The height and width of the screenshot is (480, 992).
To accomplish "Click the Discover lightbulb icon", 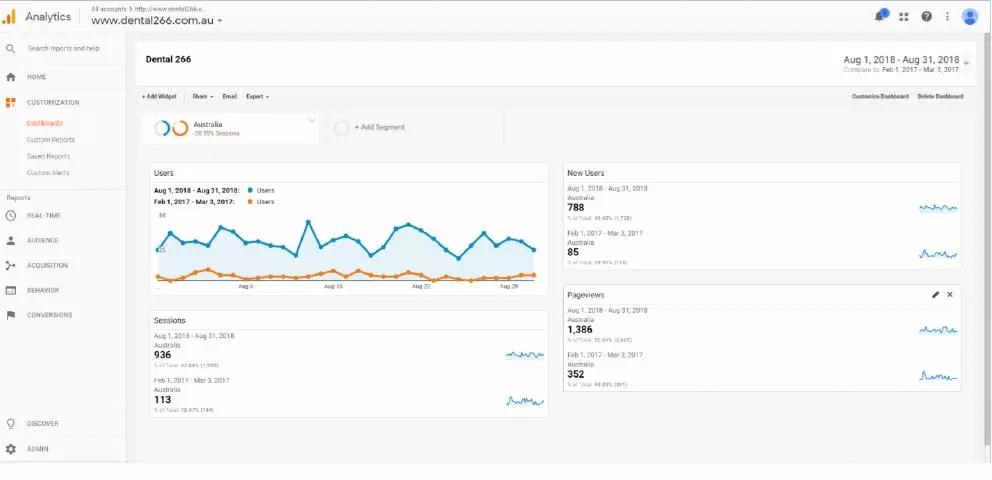I will tap(10, 424).
